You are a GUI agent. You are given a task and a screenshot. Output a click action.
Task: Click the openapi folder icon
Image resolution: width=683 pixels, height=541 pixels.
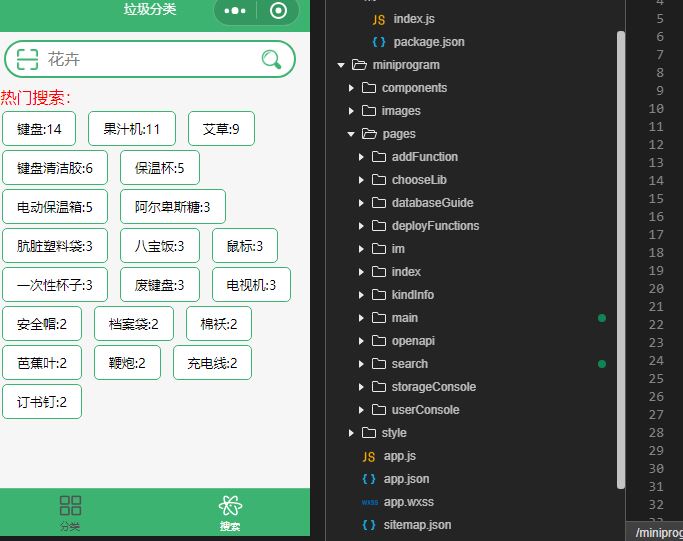379,341
